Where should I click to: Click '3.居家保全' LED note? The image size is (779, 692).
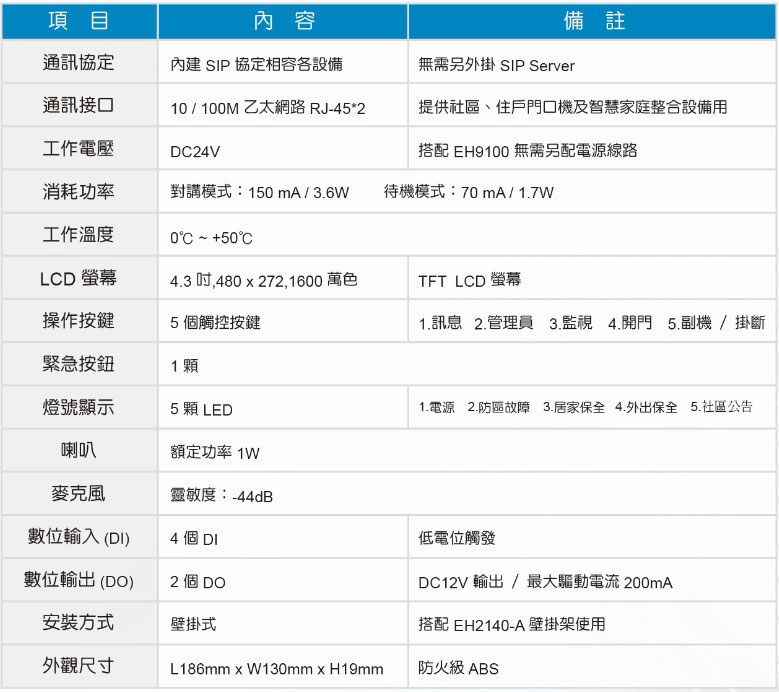[574, 407]
